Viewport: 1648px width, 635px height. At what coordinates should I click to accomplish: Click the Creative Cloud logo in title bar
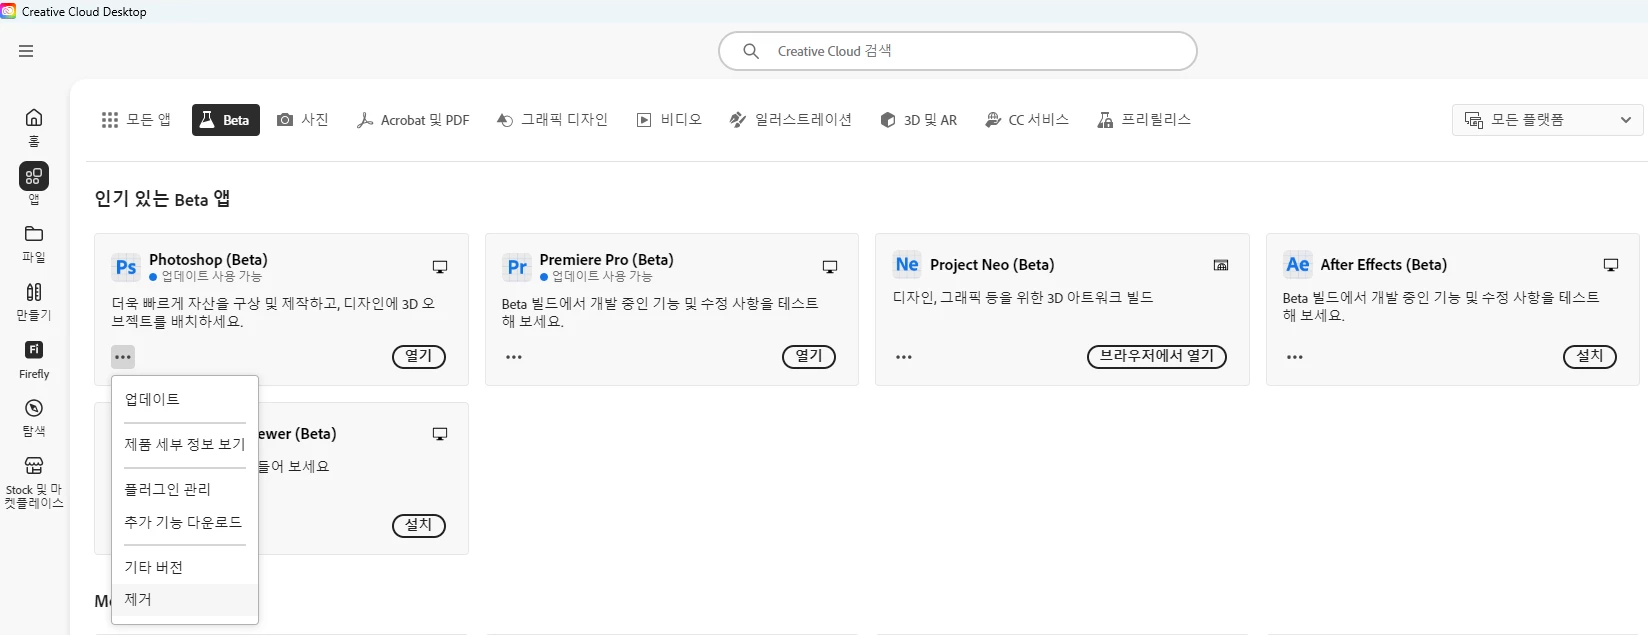(9, 11)
